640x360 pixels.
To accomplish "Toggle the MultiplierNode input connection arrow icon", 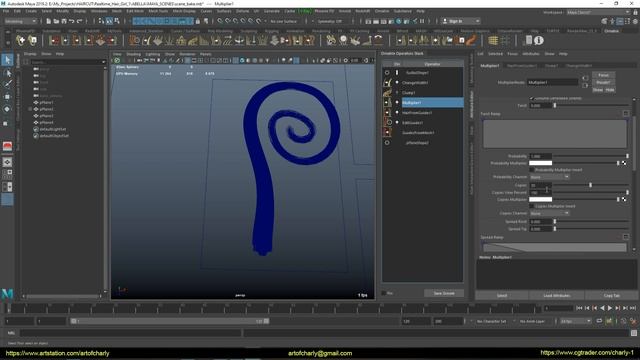I will pyautogui.click(x=585, y=78).
